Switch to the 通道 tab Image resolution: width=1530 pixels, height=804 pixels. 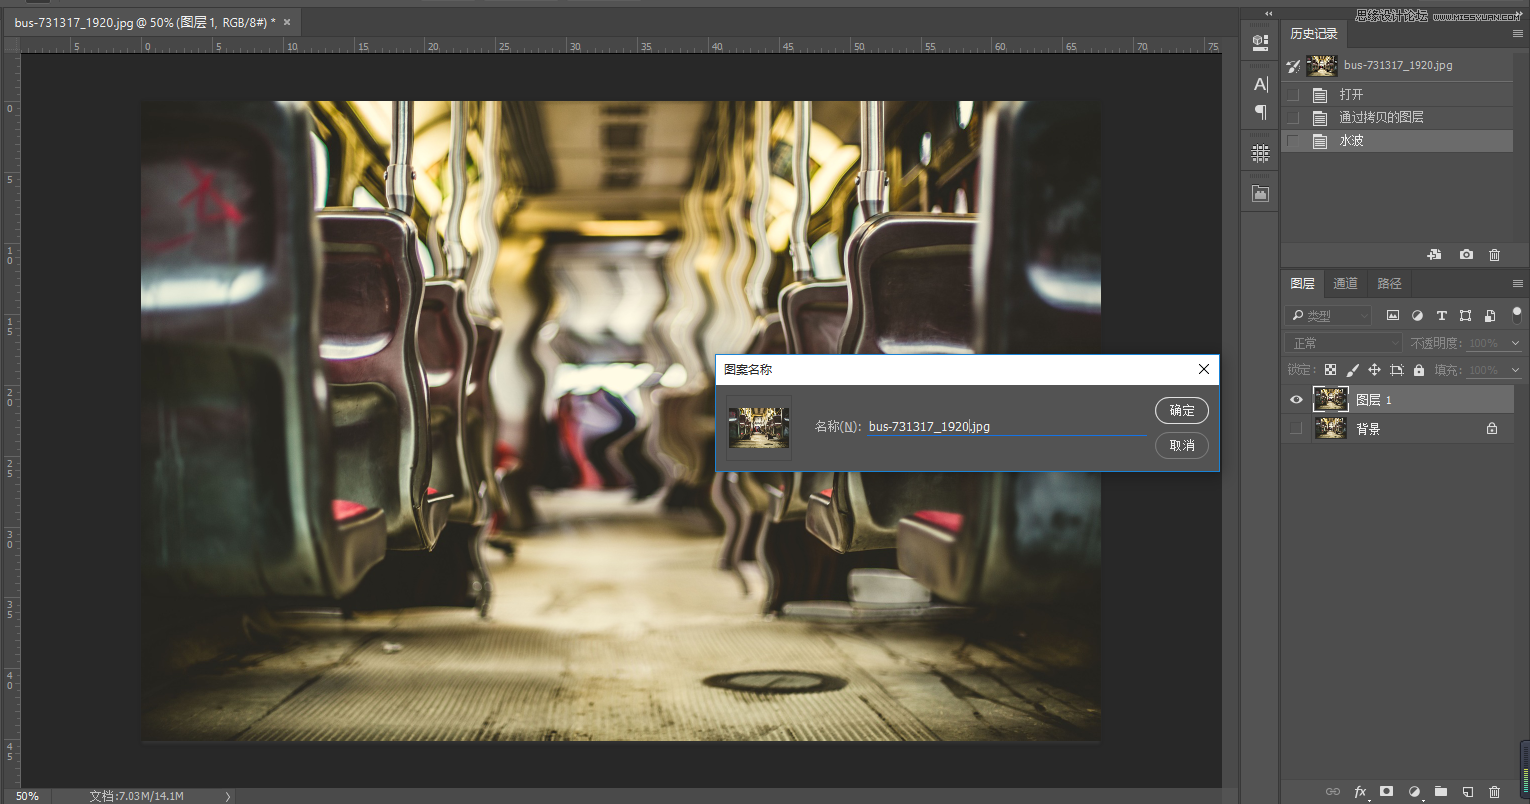click(1345, 284)
